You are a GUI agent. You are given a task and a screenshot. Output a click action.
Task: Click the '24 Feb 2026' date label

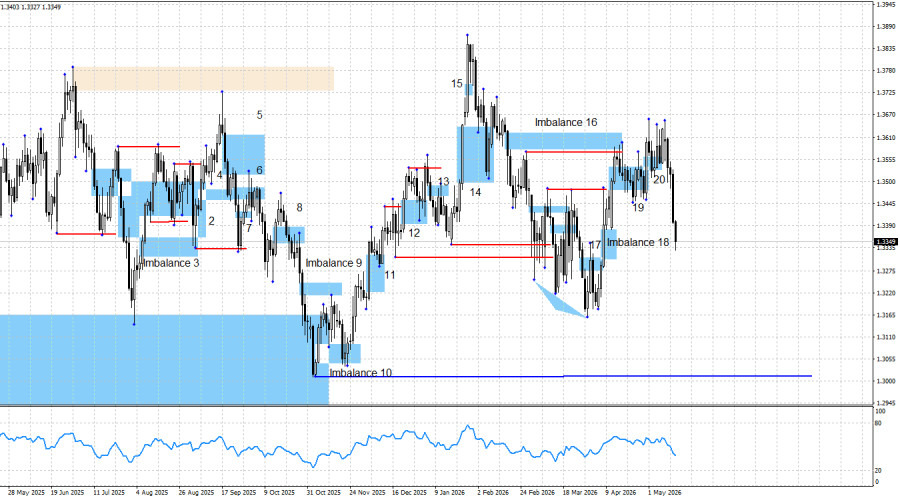537,493
